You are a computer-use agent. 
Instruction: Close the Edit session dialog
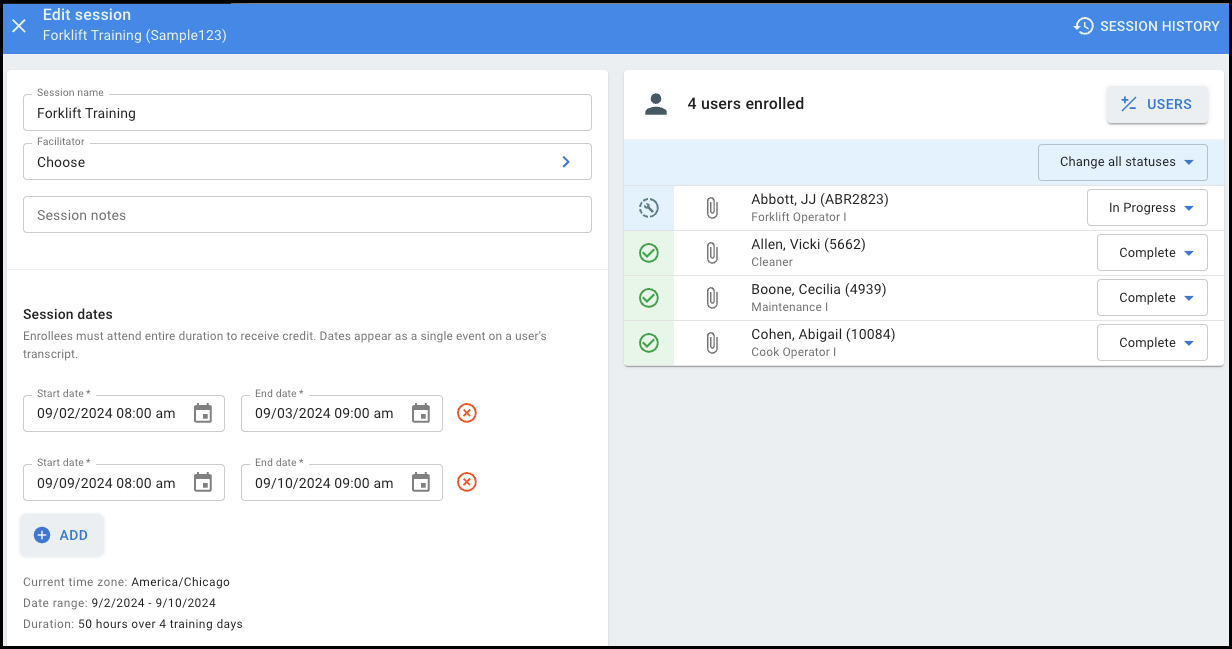19,26
